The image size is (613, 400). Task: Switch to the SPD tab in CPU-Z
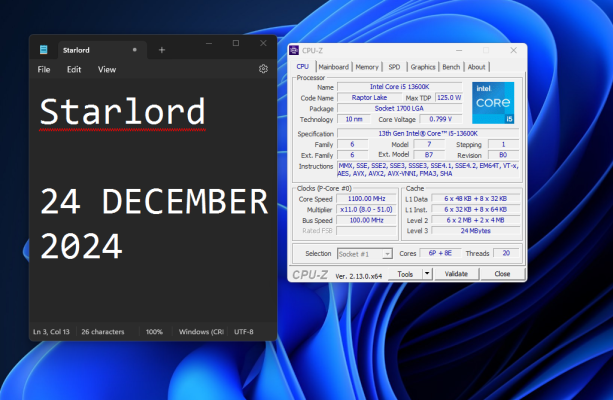click(x=394, y=67)
